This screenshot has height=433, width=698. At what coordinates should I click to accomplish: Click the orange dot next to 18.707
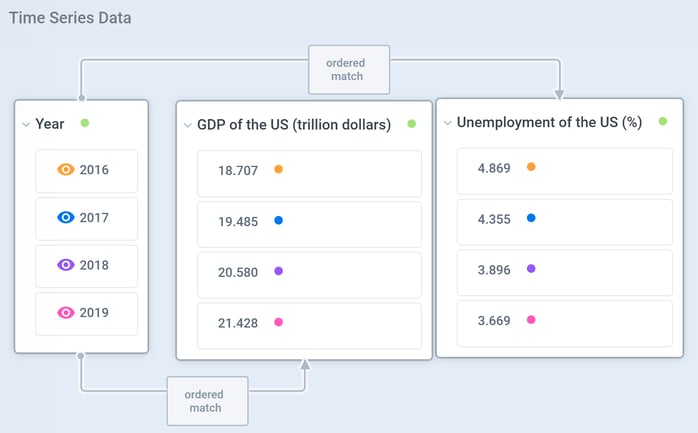click(278, 169)
